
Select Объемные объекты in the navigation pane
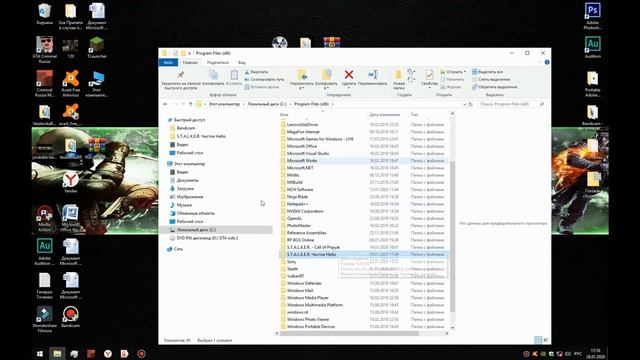click(x=196, y=213)
